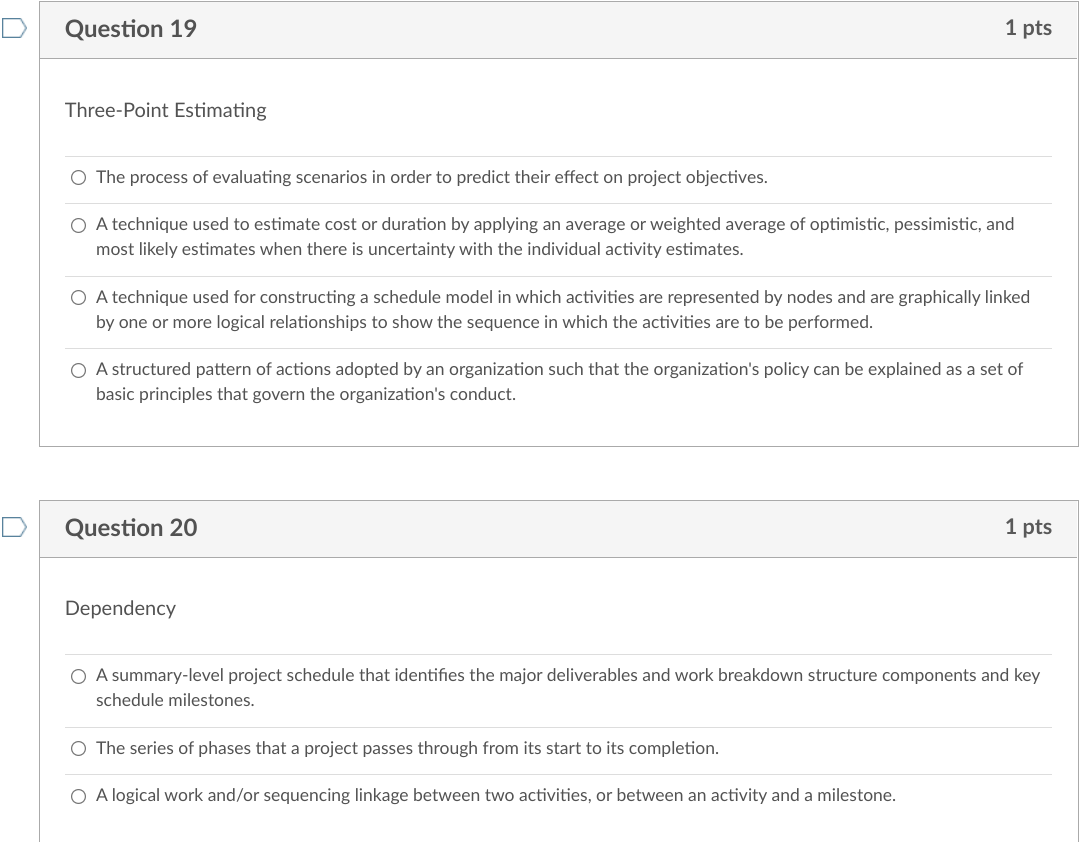
Task: Choose the summary-level project schedule answer
Action: 78,675
